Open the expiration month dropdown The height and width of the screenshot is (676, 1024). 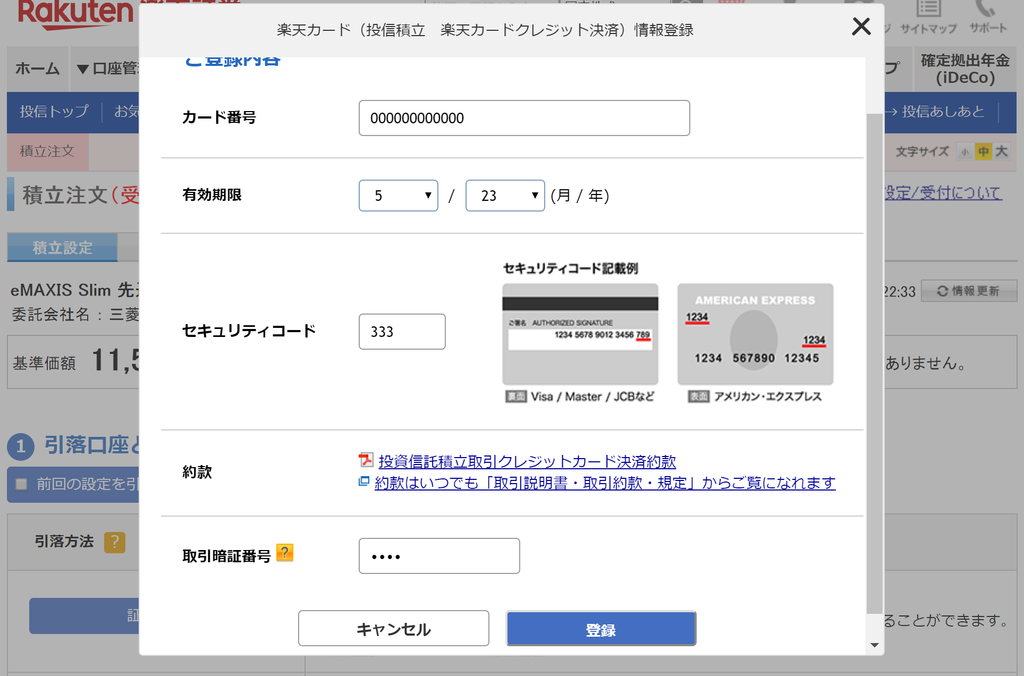pos(398,195)
